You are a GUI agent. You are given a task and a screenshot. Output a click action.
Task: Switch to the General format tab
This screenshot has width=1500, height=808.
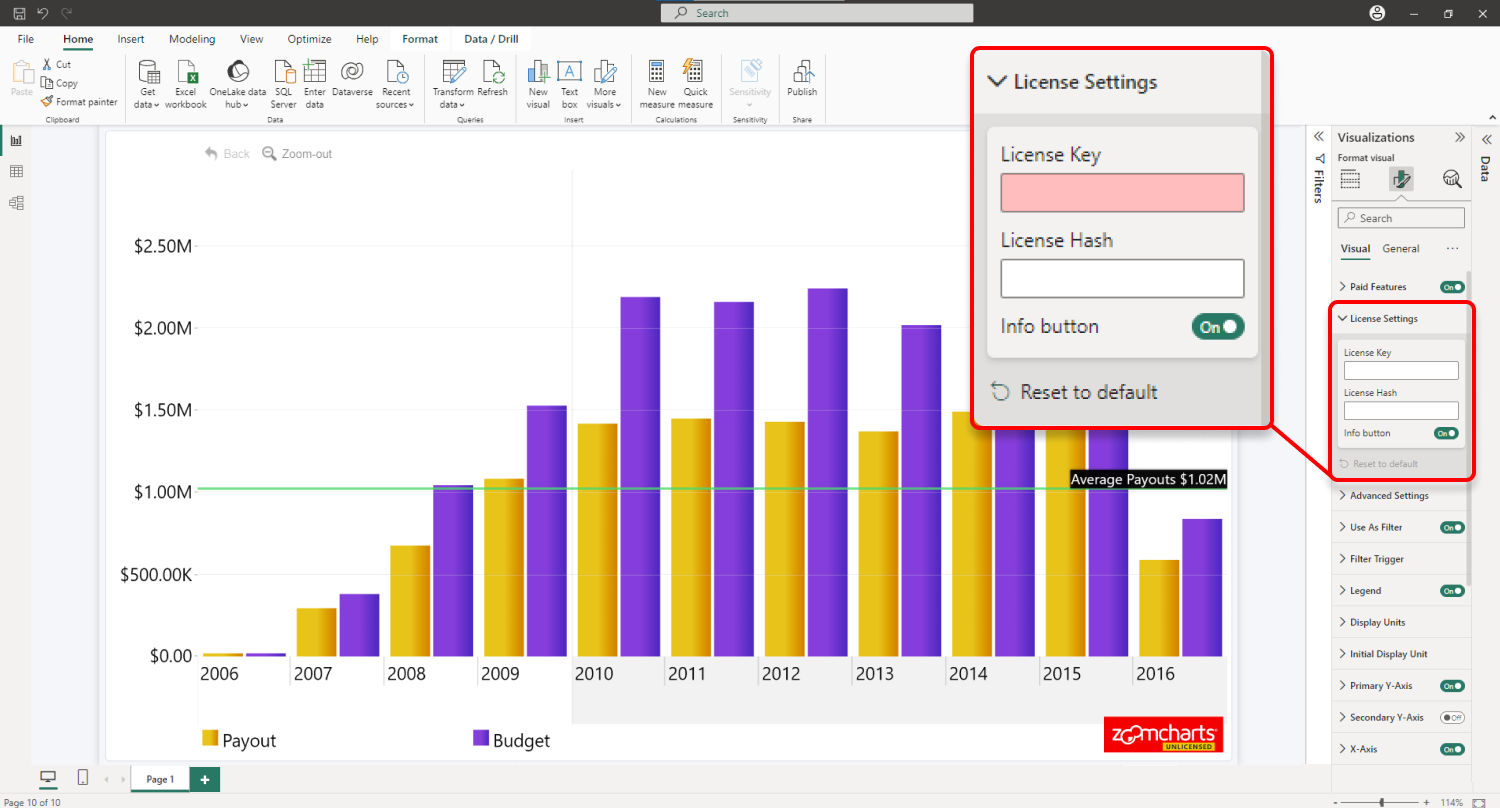click(1401, 248)
